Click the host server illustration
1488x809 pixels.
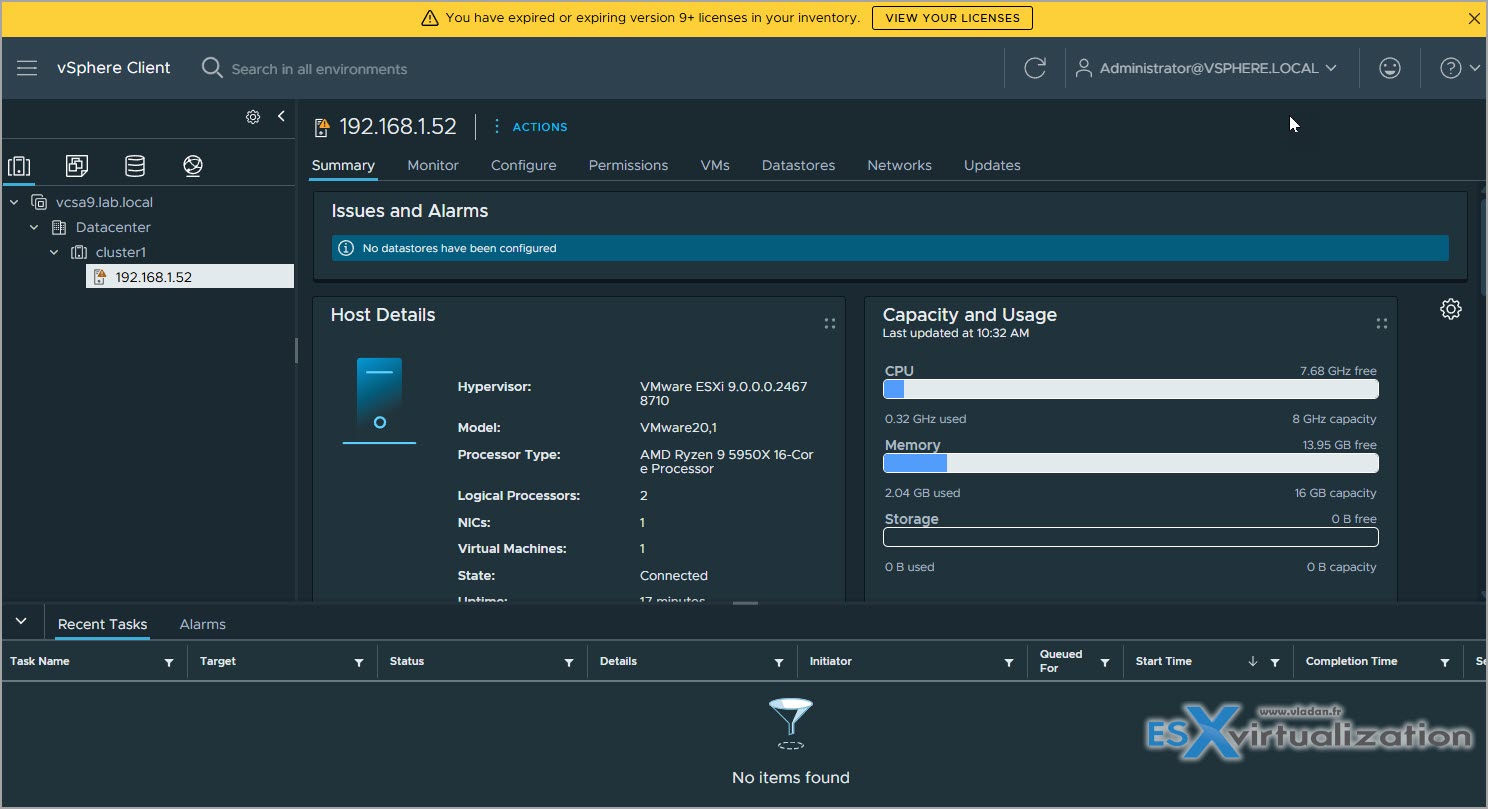click(379, 400)
